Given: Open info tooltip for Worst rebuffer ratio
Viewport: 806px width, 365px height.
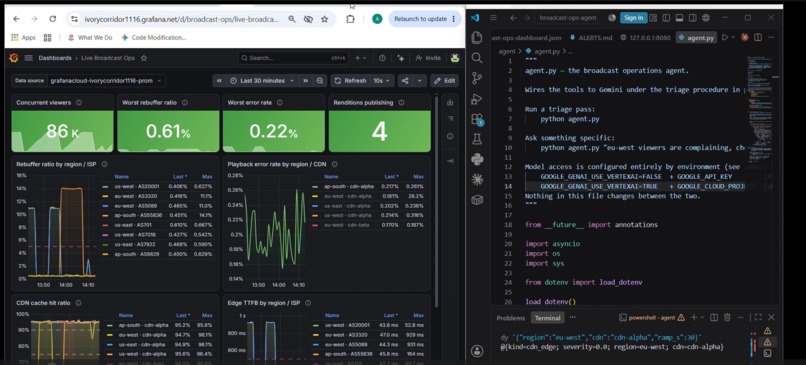Looking at the screenshot, I should 185,103.
